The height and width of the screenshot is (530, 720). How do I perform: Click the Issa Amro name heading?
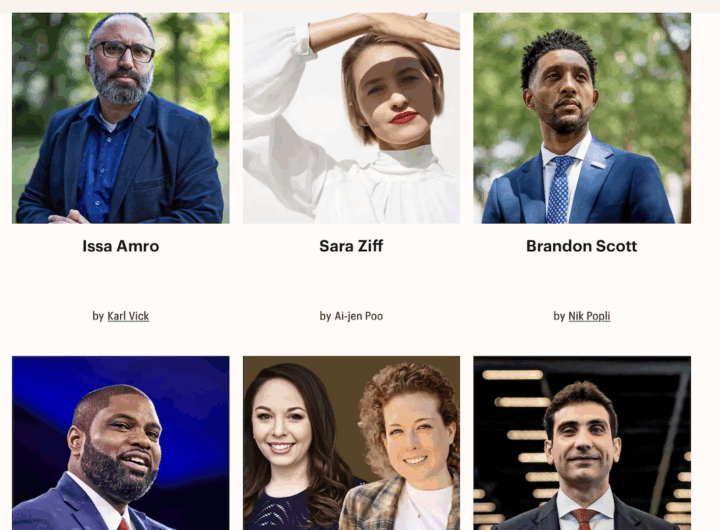tap(121, 246)
